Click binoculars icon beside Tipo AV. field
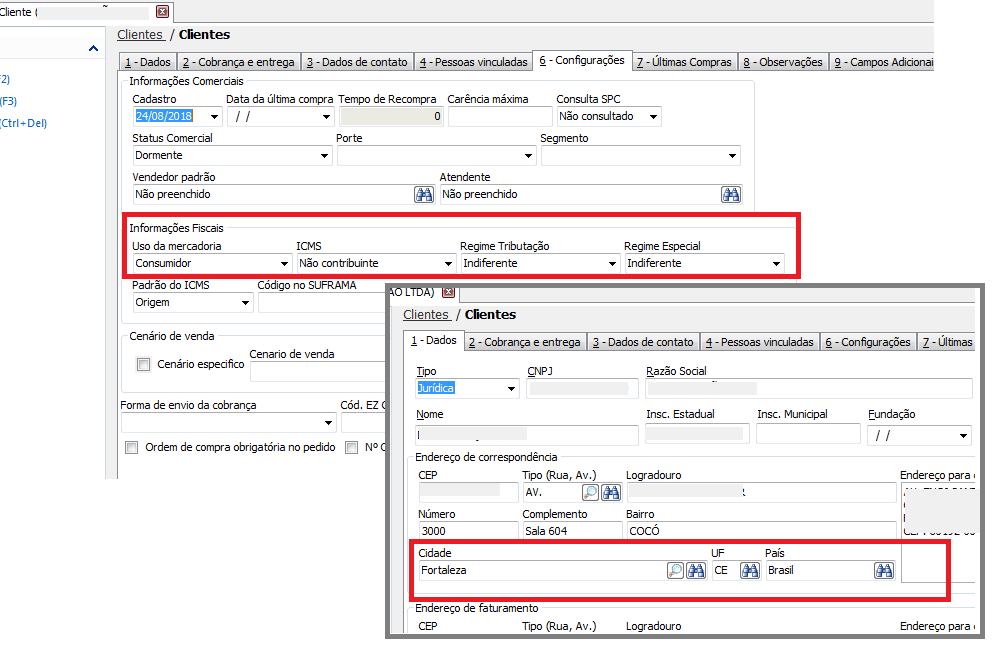 [611, 492]
